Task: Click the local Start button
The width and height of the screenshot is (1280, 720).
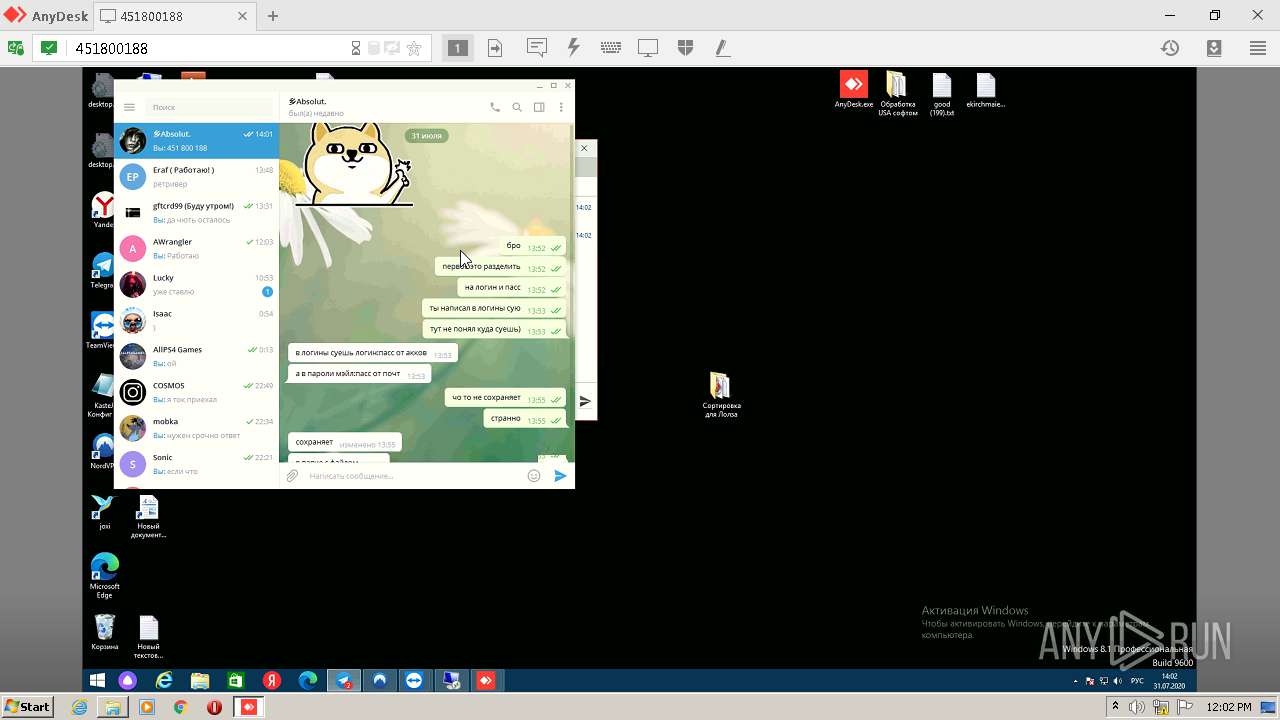Action: tap(27, 707)
